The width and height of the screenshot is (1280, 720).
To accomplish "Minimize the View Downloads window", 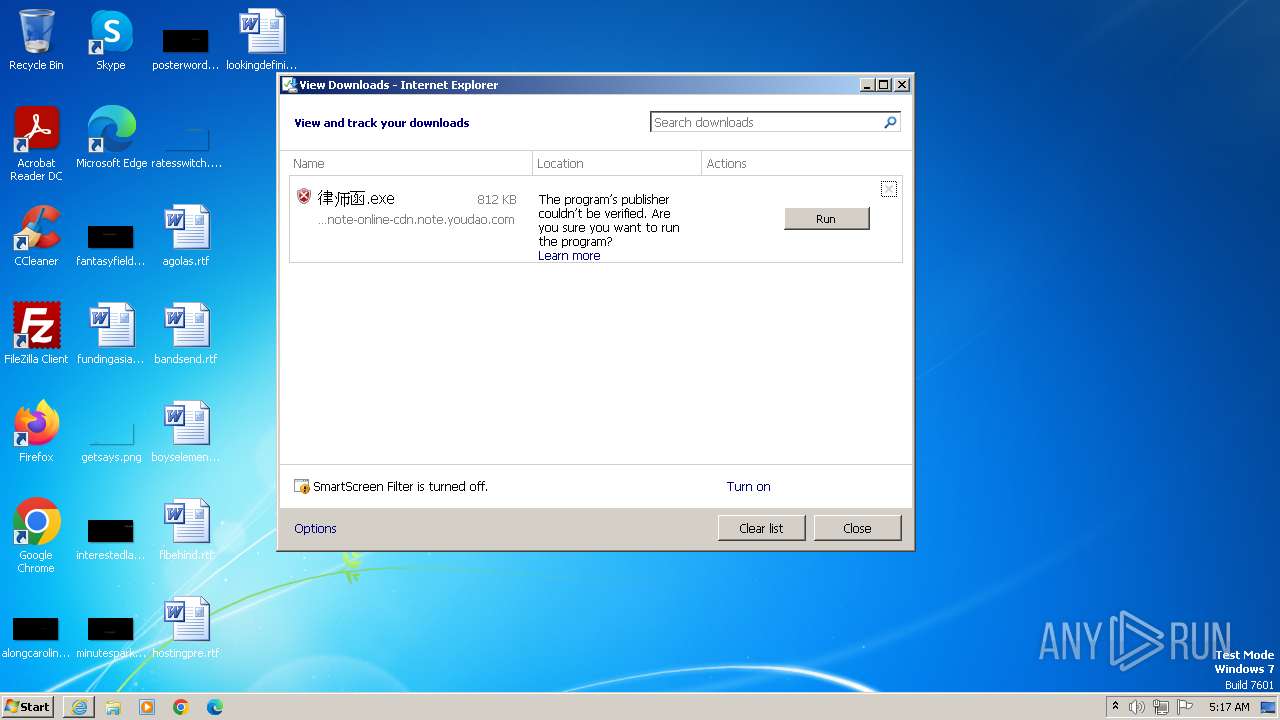I will pyautogui.click(x=868, y=85).
